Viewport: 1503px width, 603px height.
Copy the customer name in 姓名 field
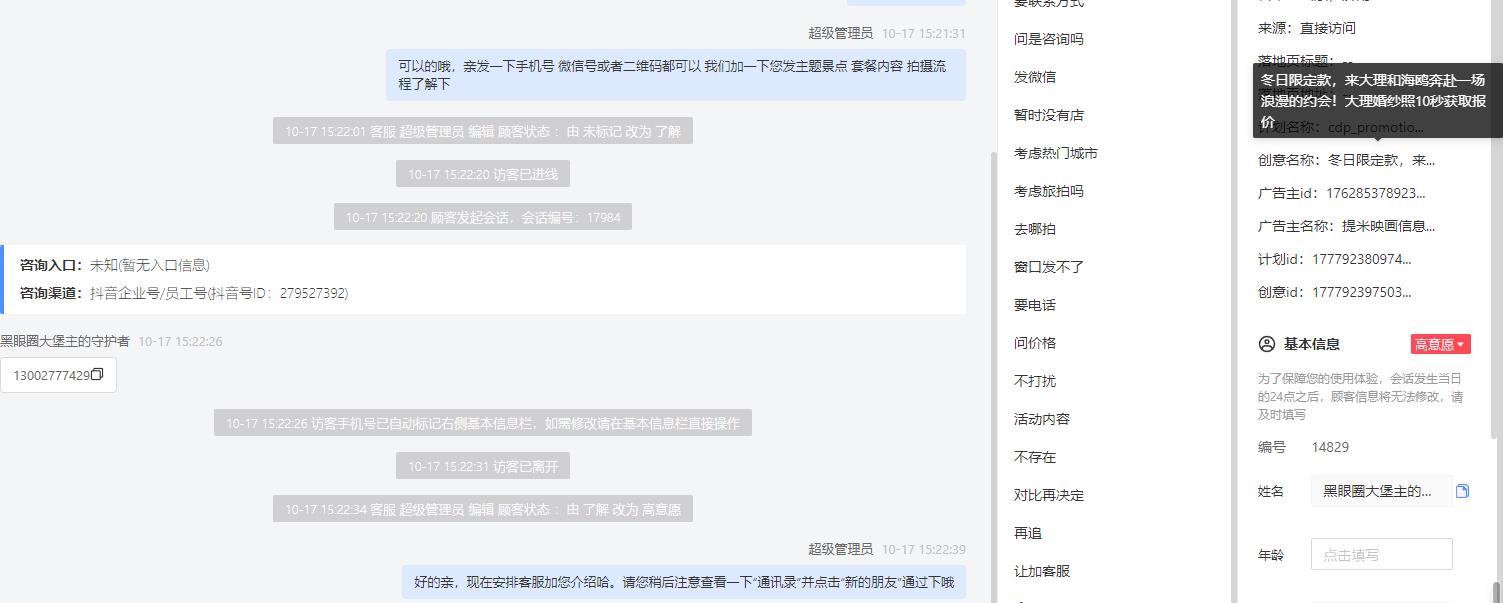(1462, 491)
